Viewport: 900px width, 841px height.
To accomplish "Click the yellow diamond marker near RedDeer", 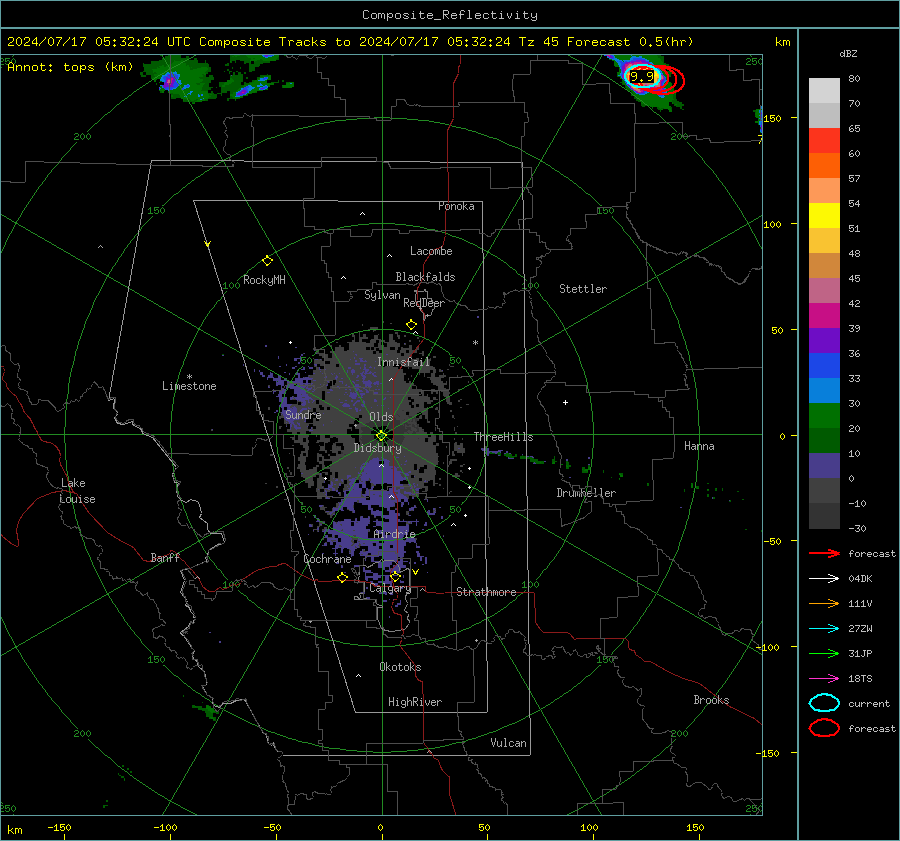I will 411,325.
